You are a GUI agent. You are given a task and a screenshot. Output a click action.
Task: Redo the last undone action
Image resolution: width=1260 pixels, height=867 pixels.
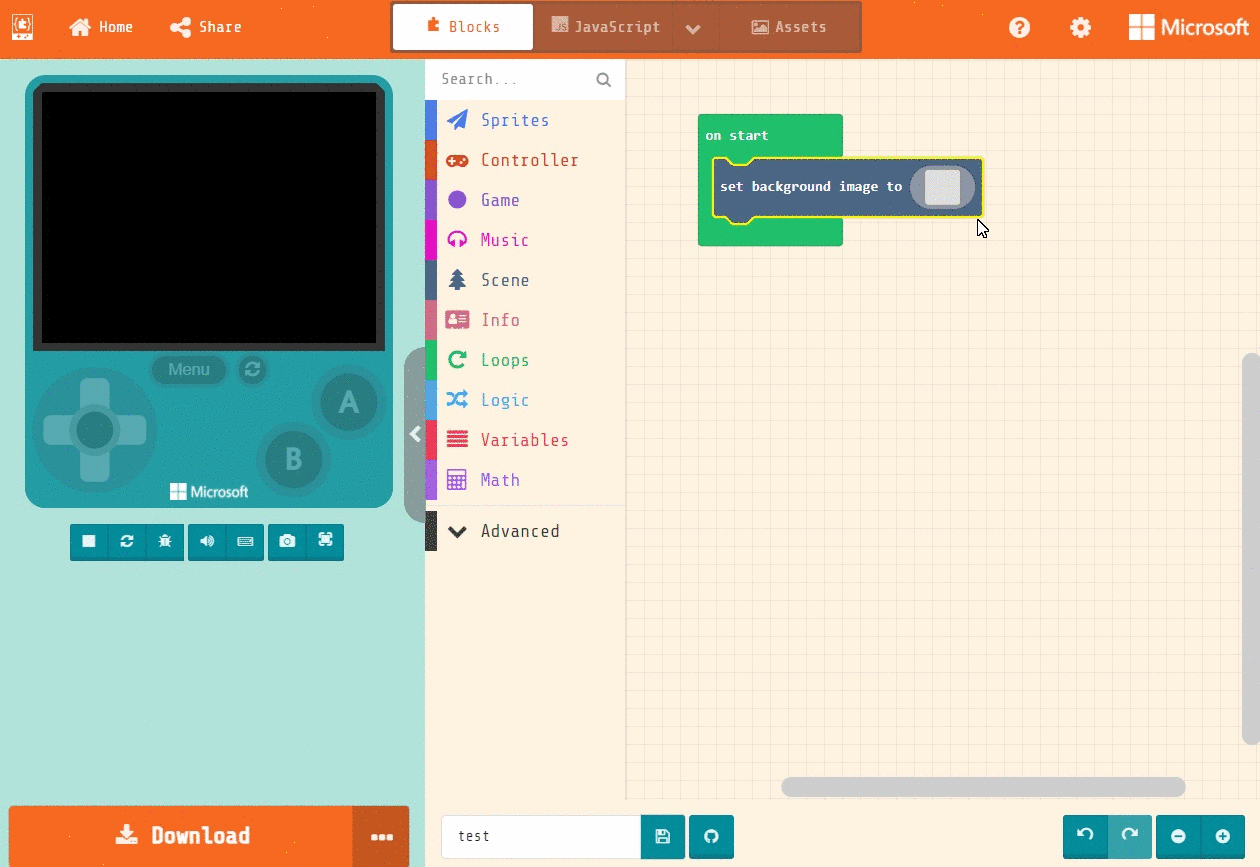[1130, 836]
